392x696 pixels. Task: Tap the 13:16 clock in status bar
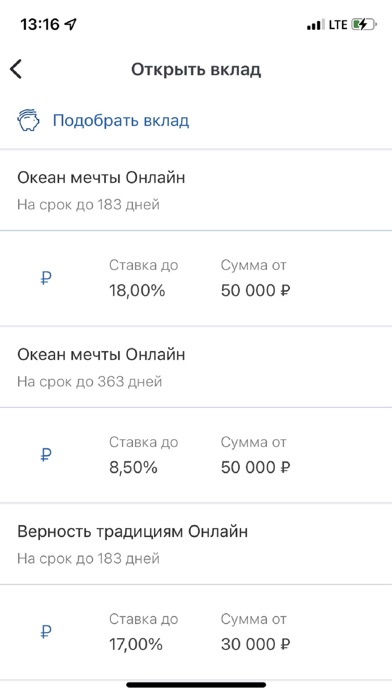coord(40,24)
